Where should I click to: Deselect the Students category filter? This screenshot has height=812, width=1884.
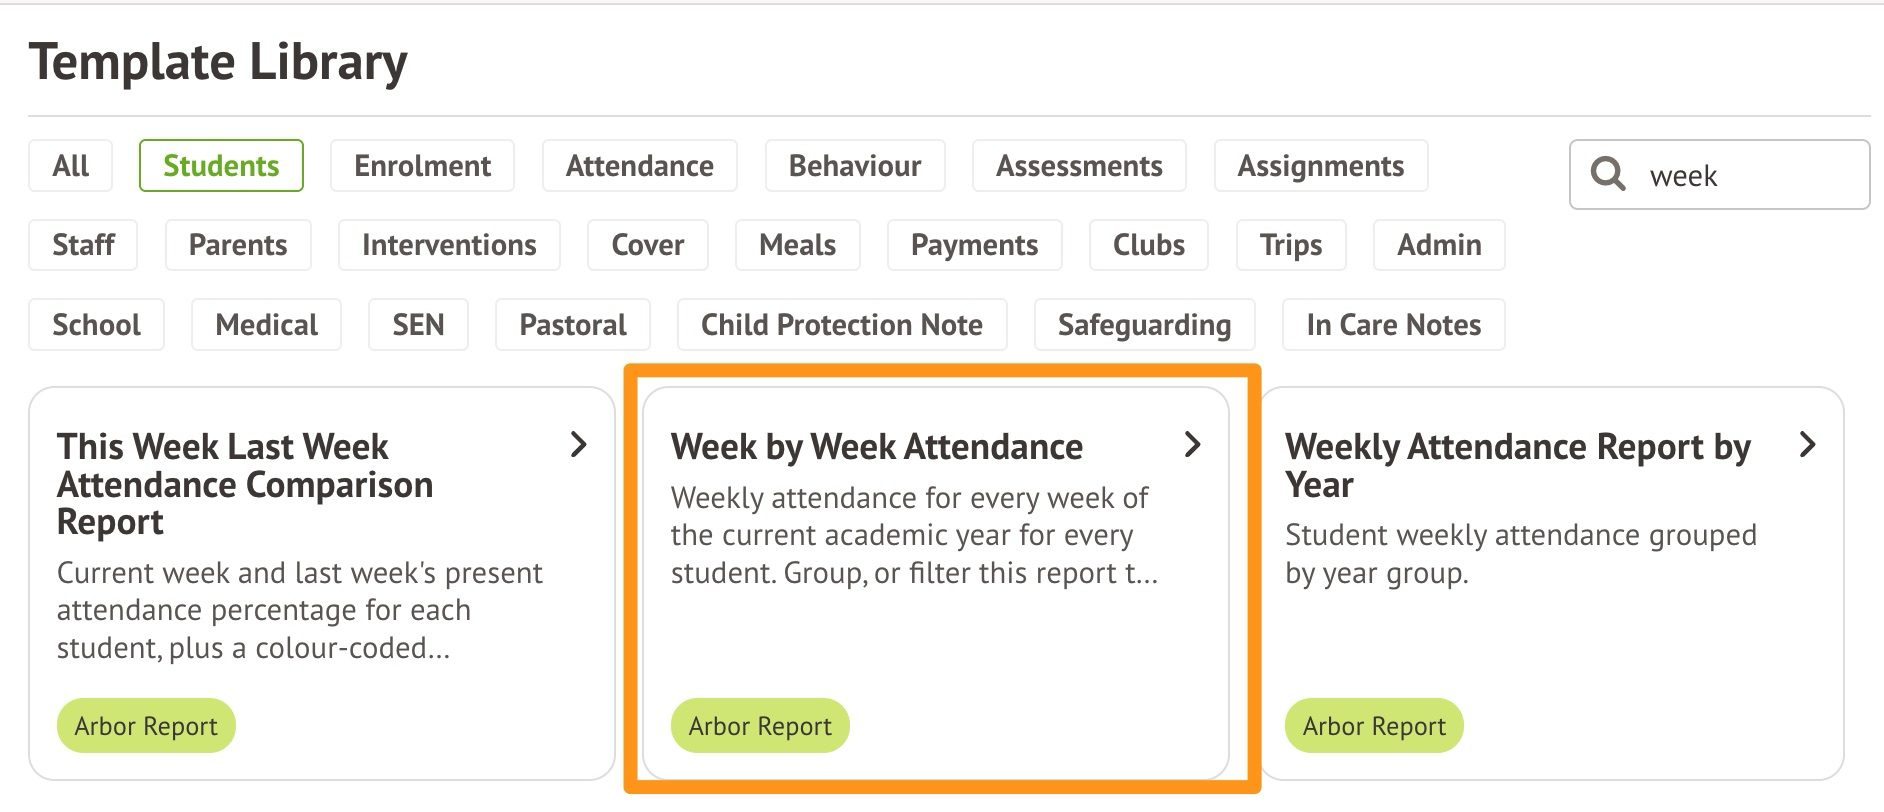point(221,166)
